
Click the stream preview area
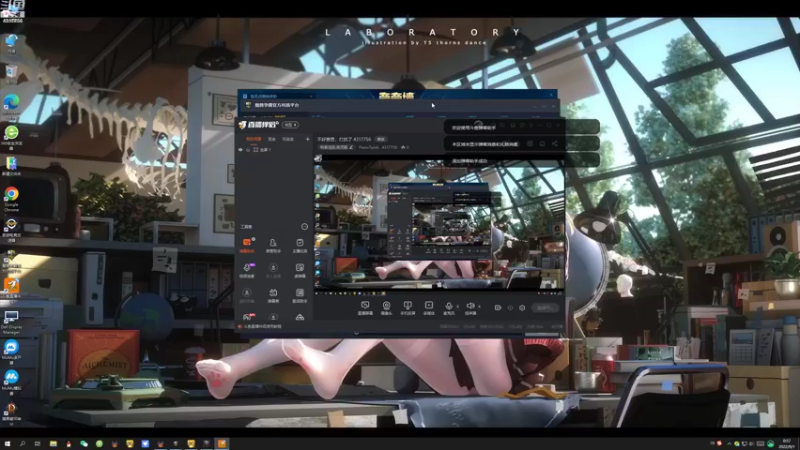(x=439, y=226)
